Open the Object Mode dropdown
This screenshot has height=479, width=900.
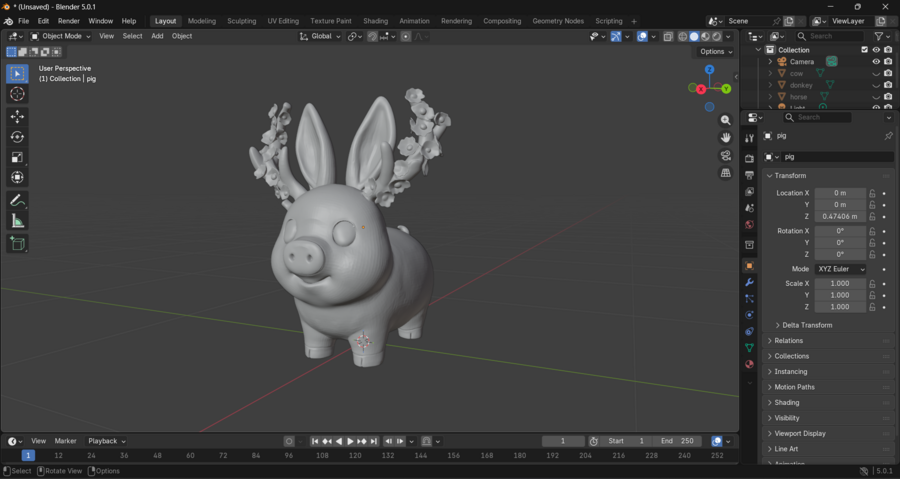60,36
